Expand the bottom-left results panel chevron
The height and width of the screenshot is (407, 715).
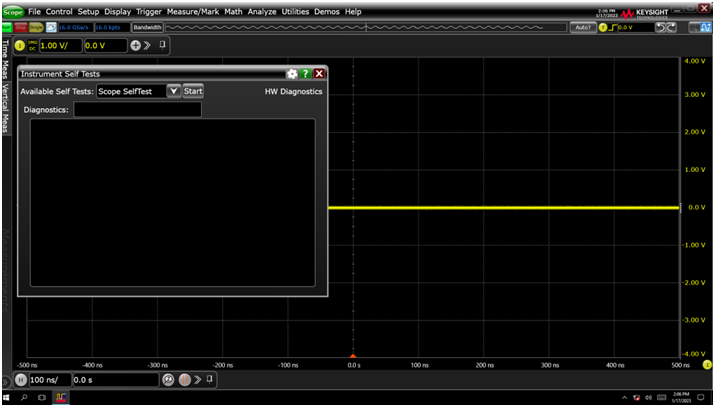click(x=6, y=381)
